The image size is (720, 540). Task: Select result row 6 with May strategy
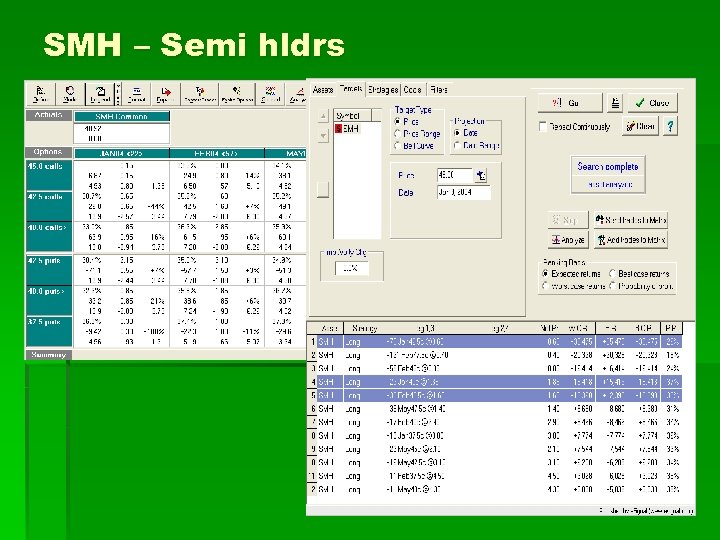[x=495, y=409]
